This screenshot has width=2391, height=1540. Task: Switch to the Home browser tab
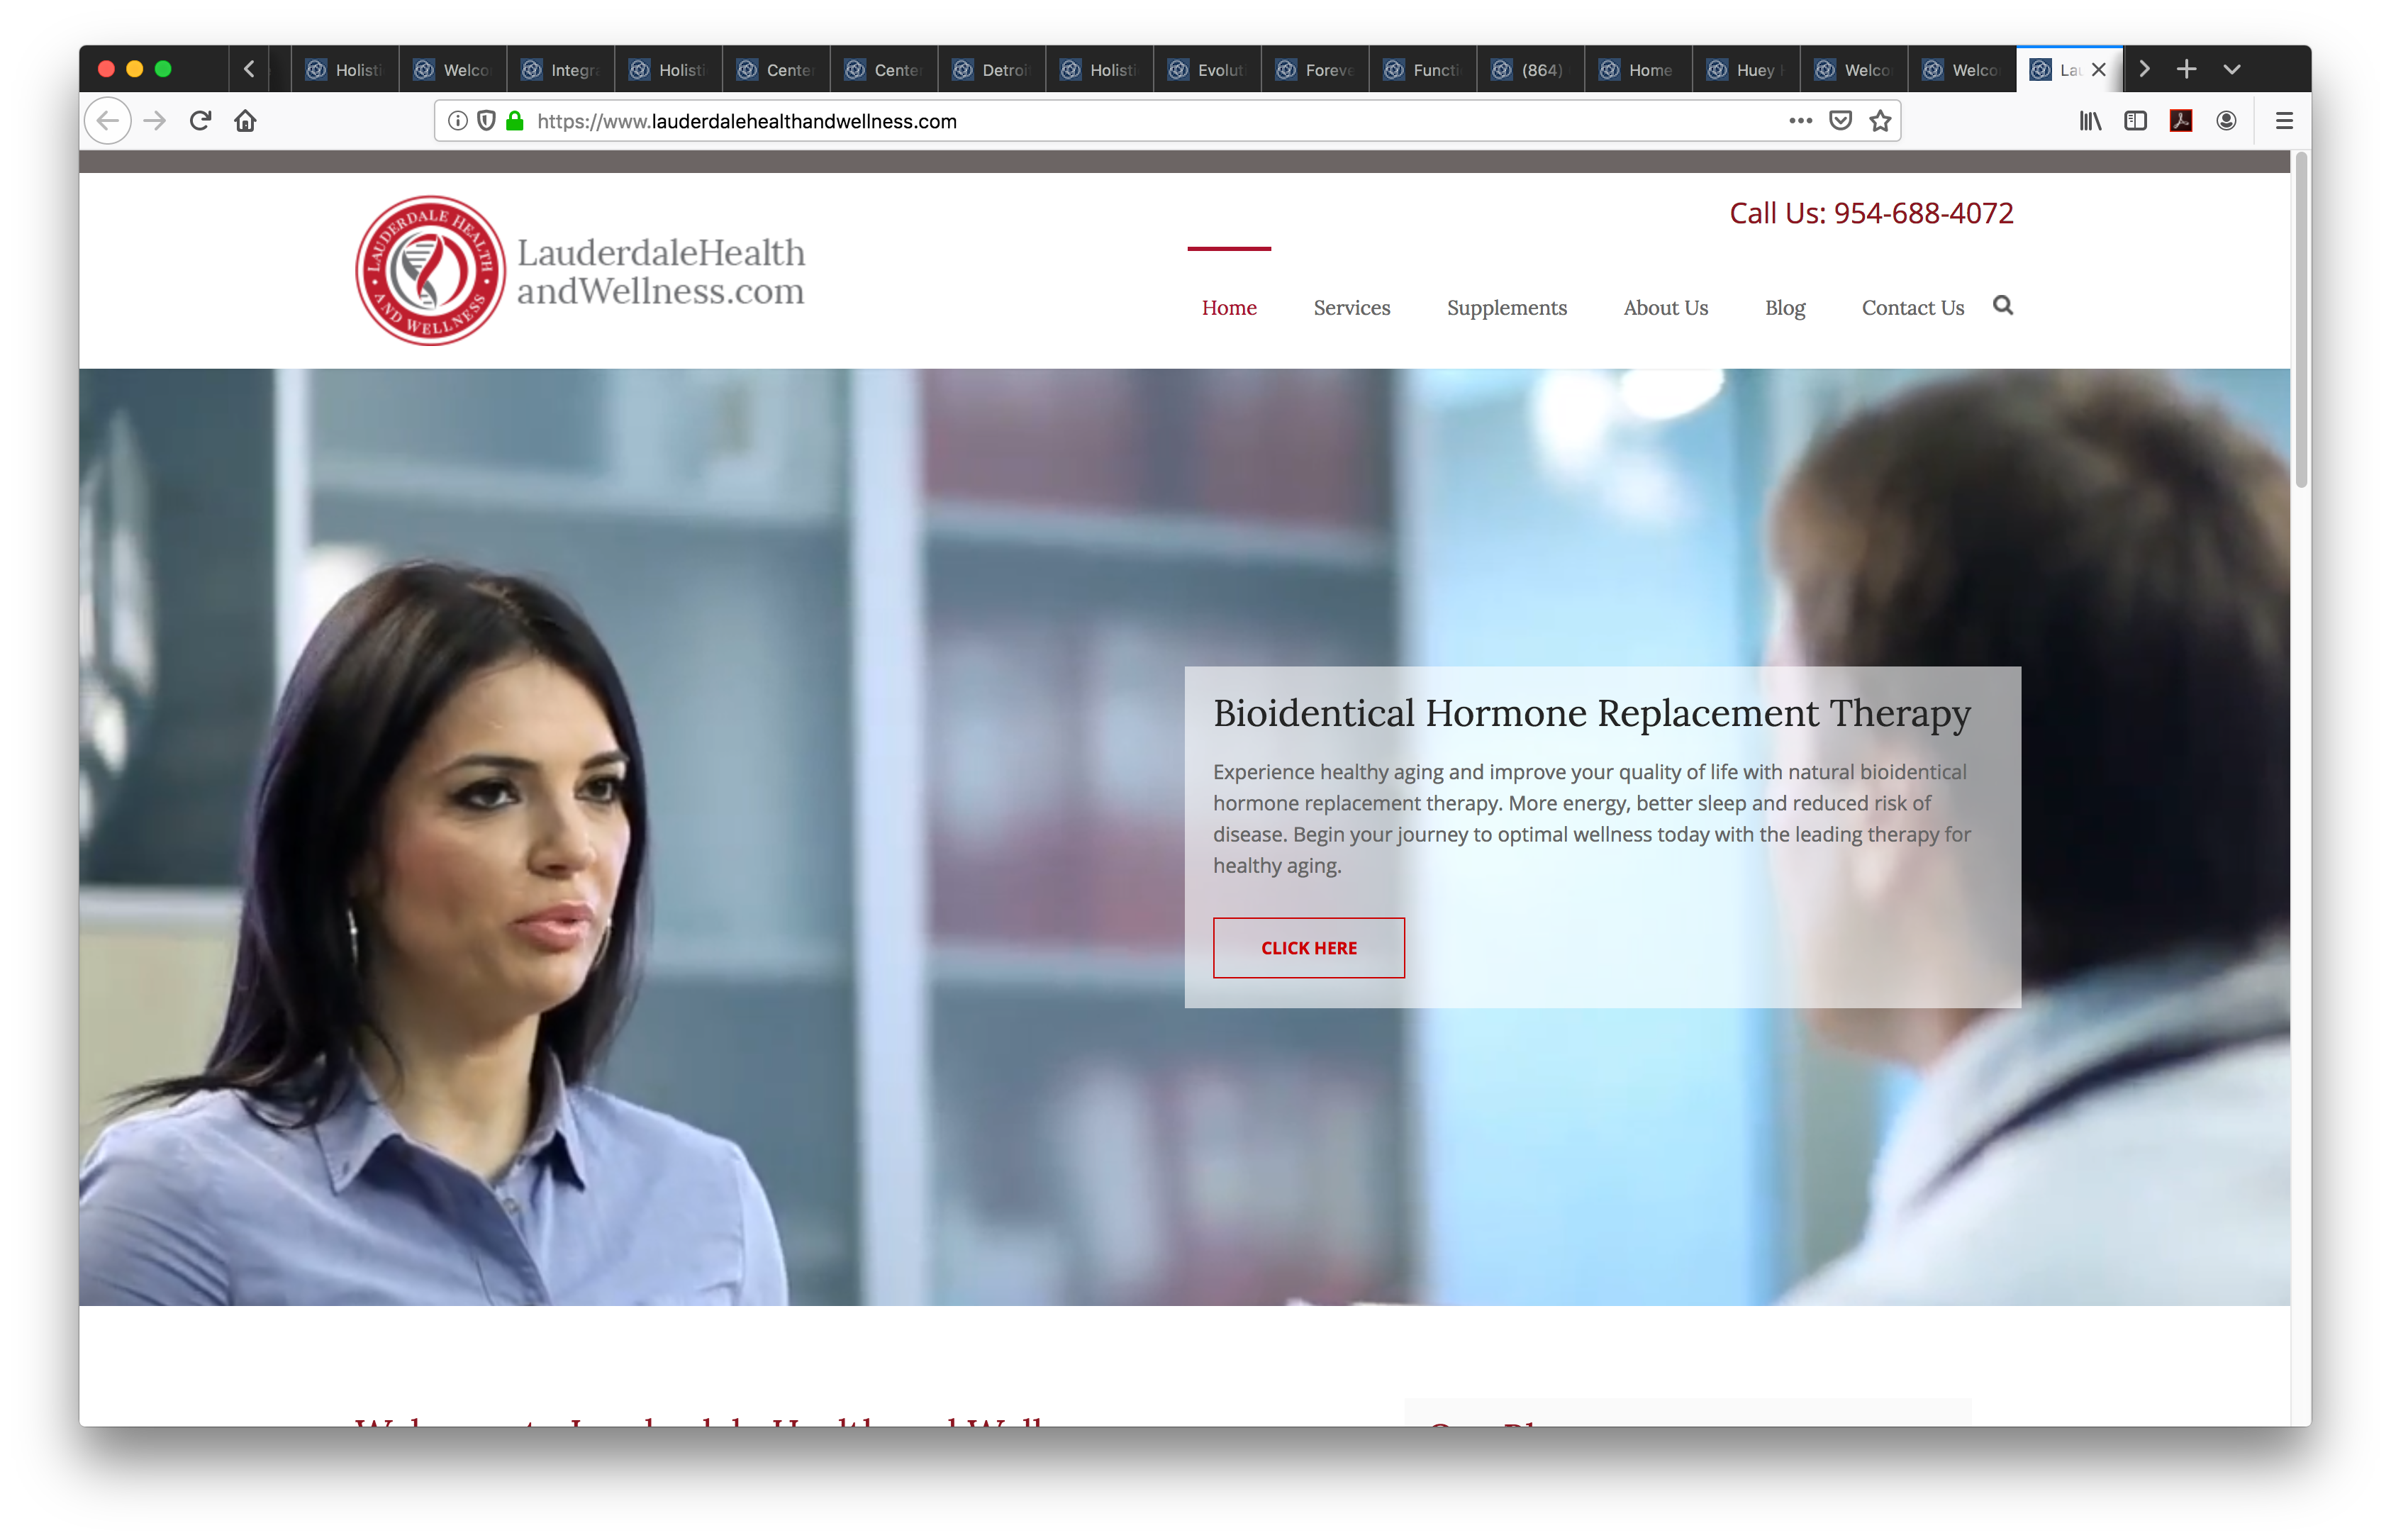point(1639,69)
